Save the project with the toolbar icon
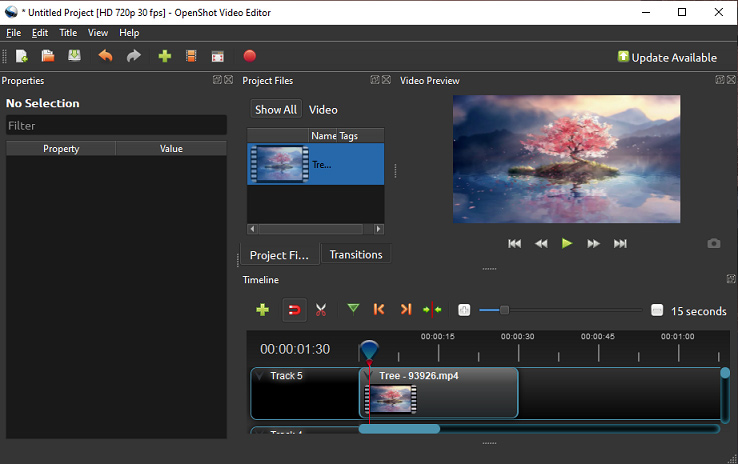The height and width of the screenshot is (464, 738). click(74, 56)
